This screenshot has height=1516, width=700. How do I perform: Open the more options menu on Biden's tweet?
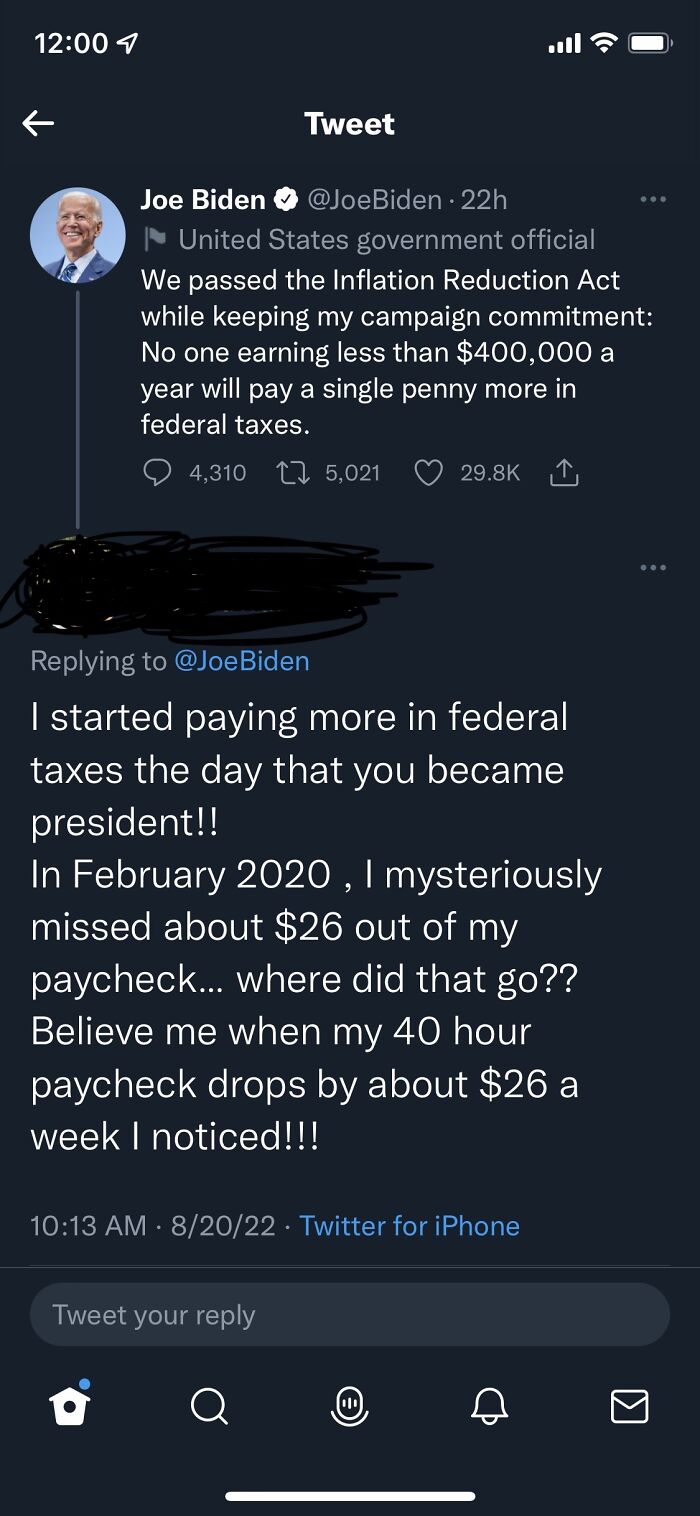653,199
